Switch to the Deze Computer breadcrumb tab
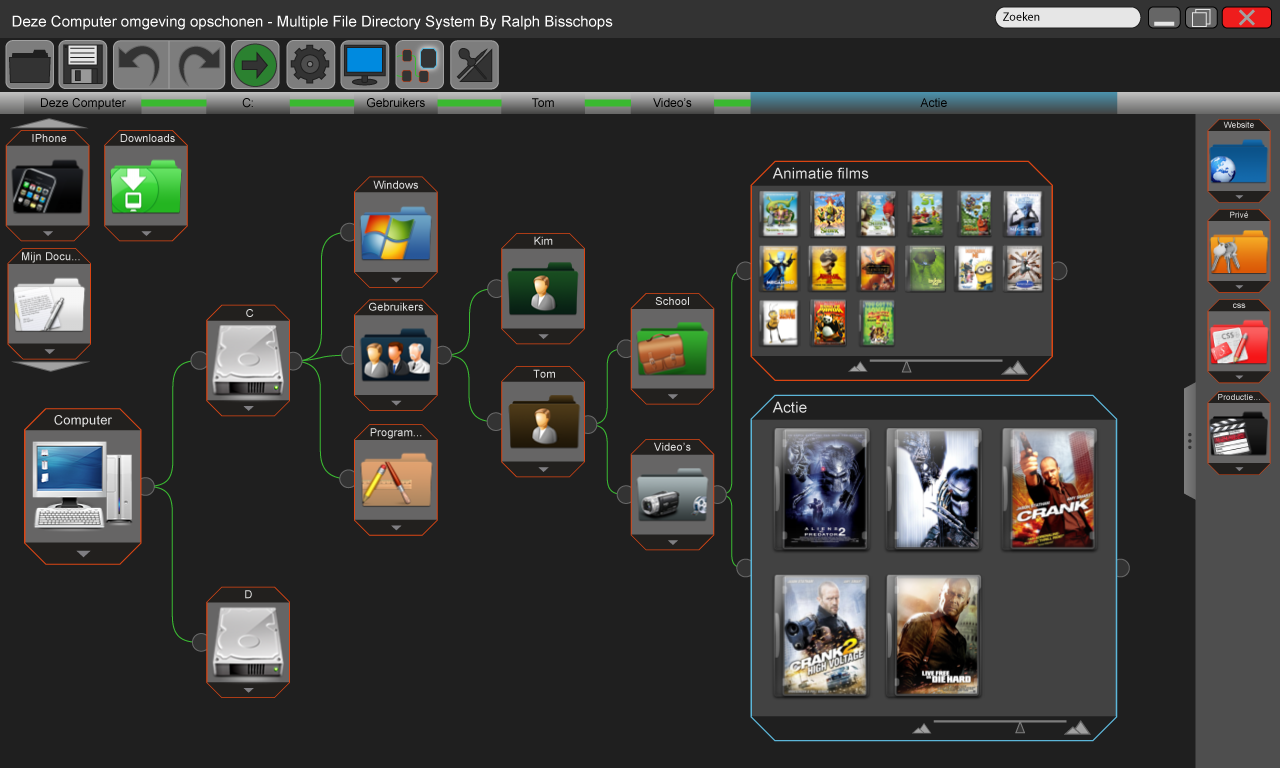Screen dimensions: 1280x768 tap(81, 102)
